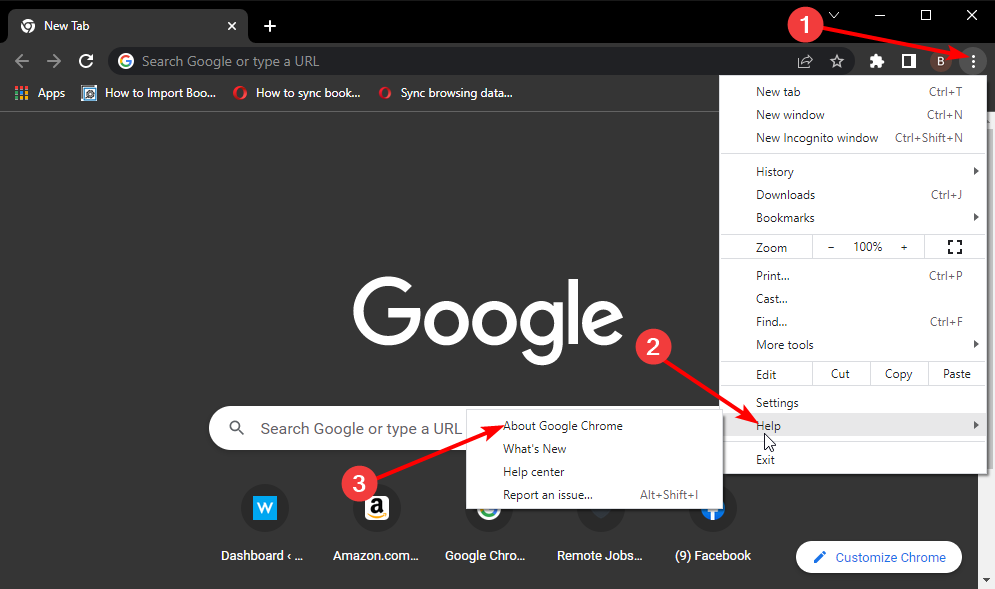Open the profile avatar B
995x589 pixels.
click(940, 61)
